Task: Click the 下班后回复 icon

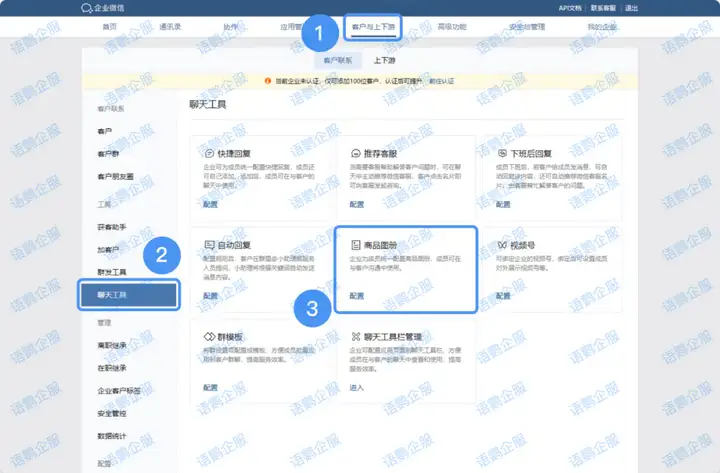Action: [x=502, y=153]
